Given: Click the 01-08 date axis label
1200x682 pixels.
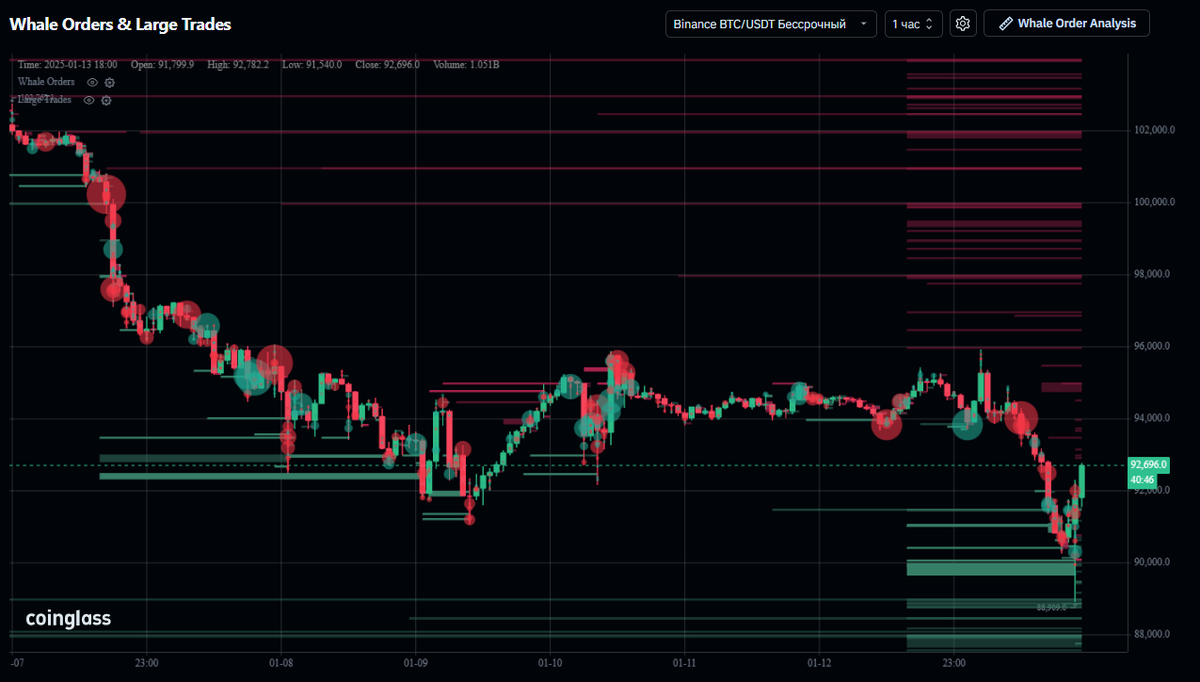Looking at the screenshot, I should (x=281, y=662).
